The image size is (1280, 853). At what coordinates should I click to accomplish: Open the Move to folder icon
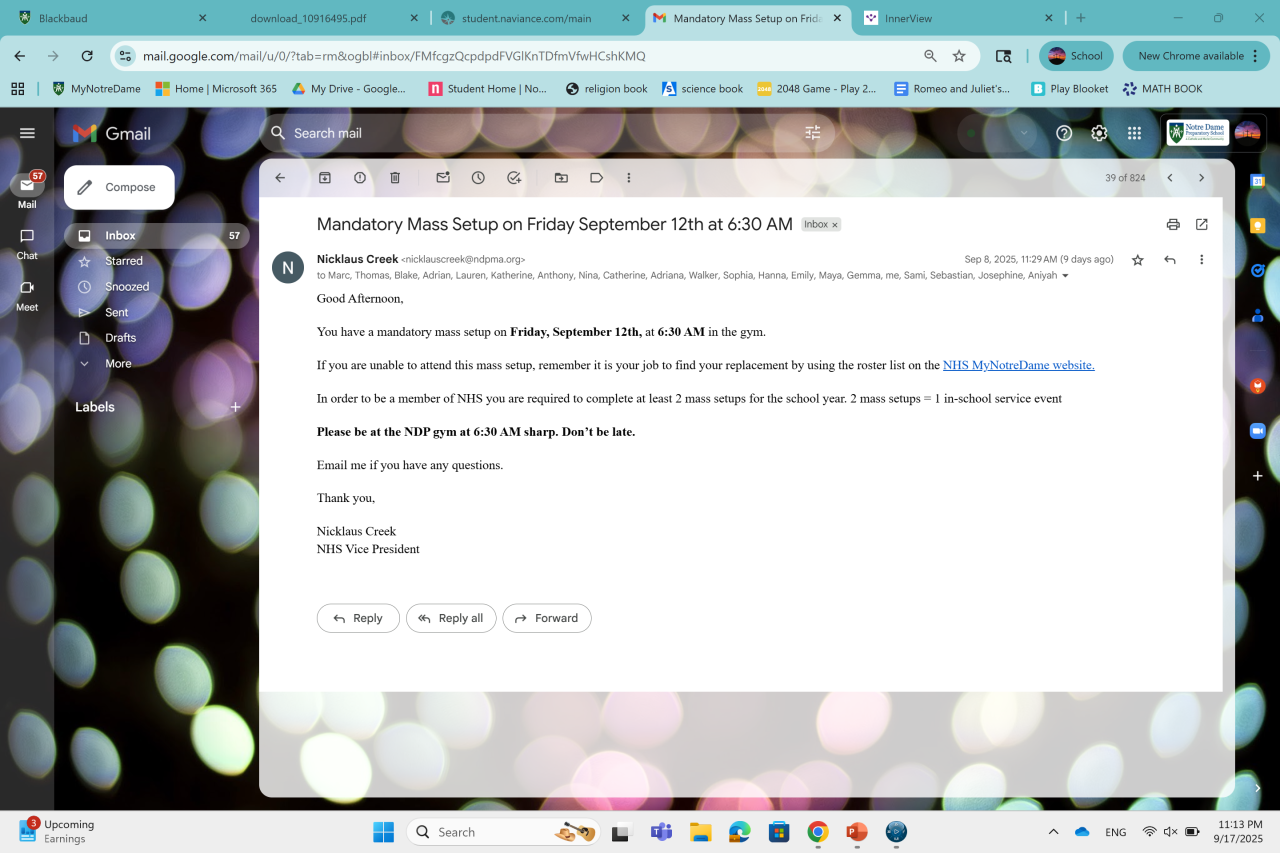[x=561, y=177]
